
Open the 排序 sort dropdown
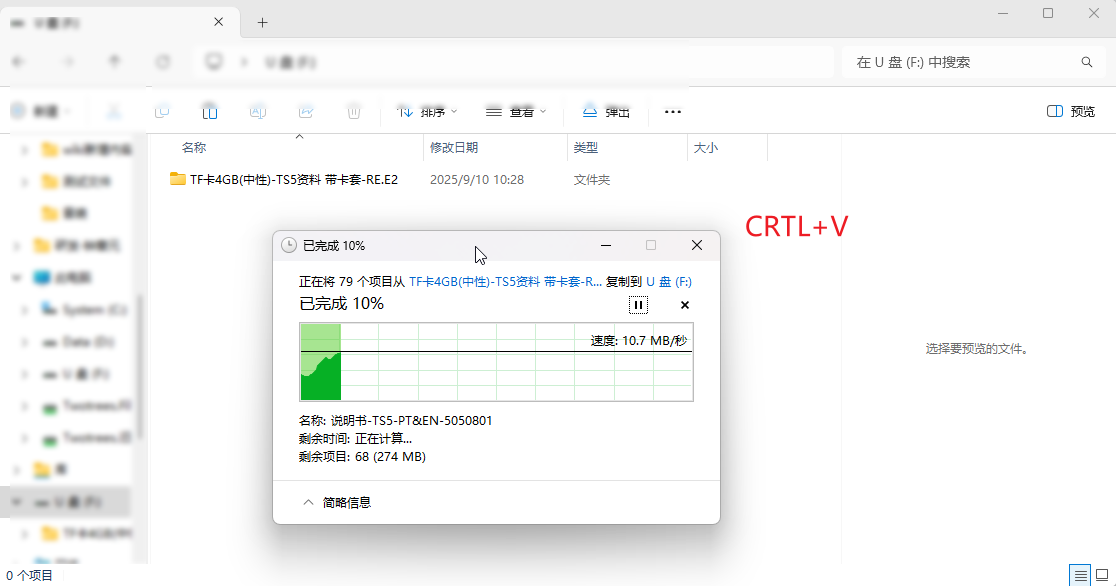tap(428, 112)
